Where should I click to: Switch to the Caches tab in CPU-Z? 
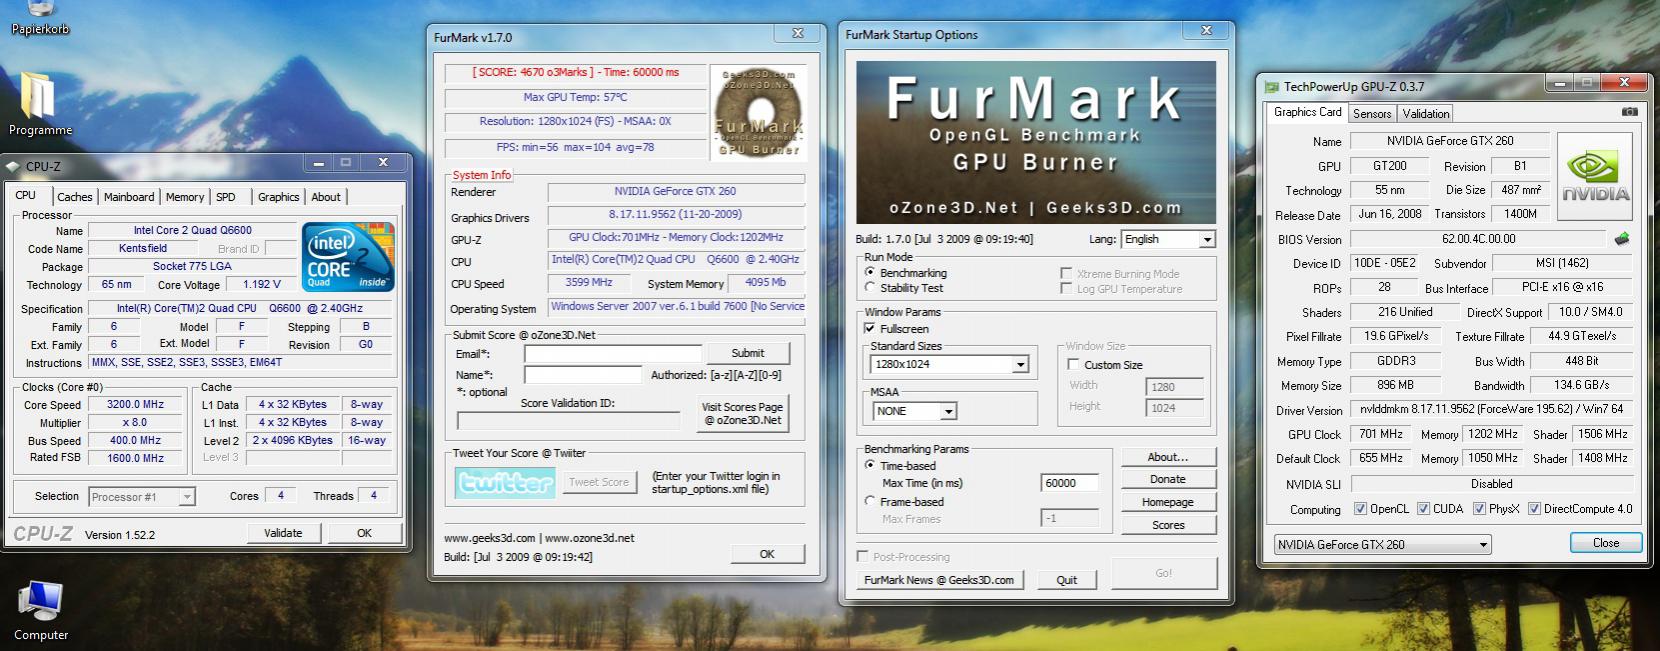pos(74,197)
